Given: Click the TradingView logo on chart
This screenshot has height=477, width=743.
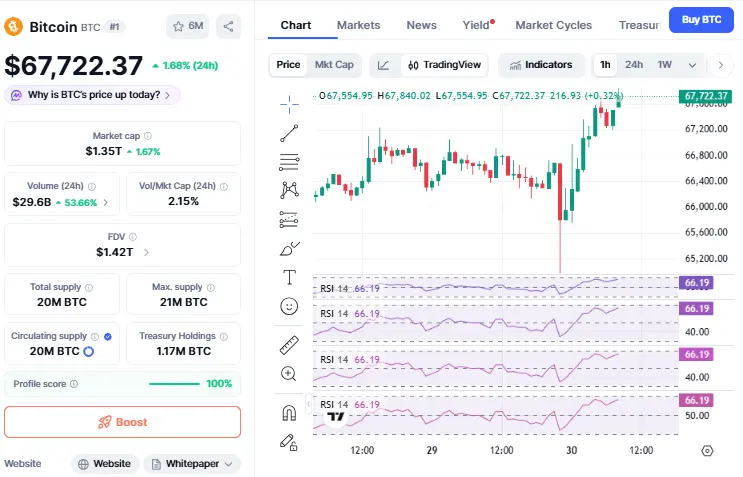Looking at the screenshot, I should (x=336, y=417).
